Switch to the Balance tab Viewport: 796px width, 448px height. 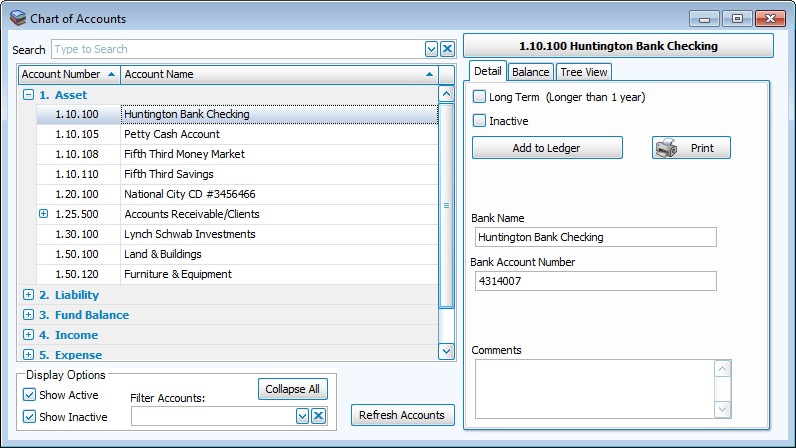tap(530, 72)
